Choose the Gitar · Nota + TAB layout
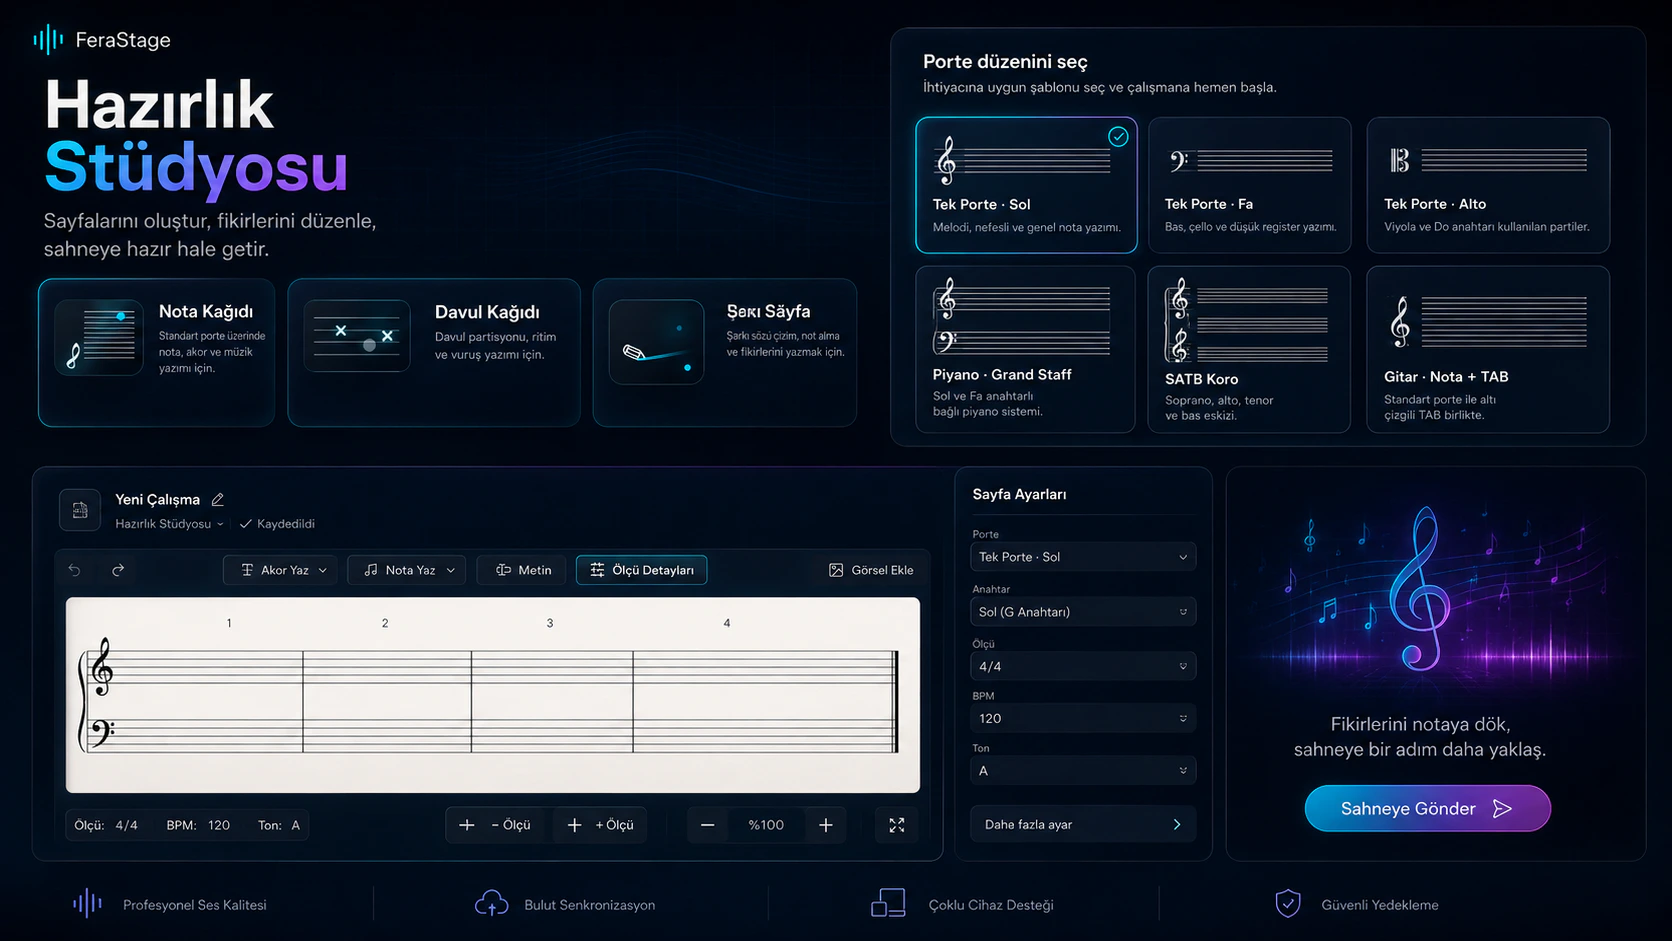Screen dimensions: 1672x941 click(x=1488, y=349)
